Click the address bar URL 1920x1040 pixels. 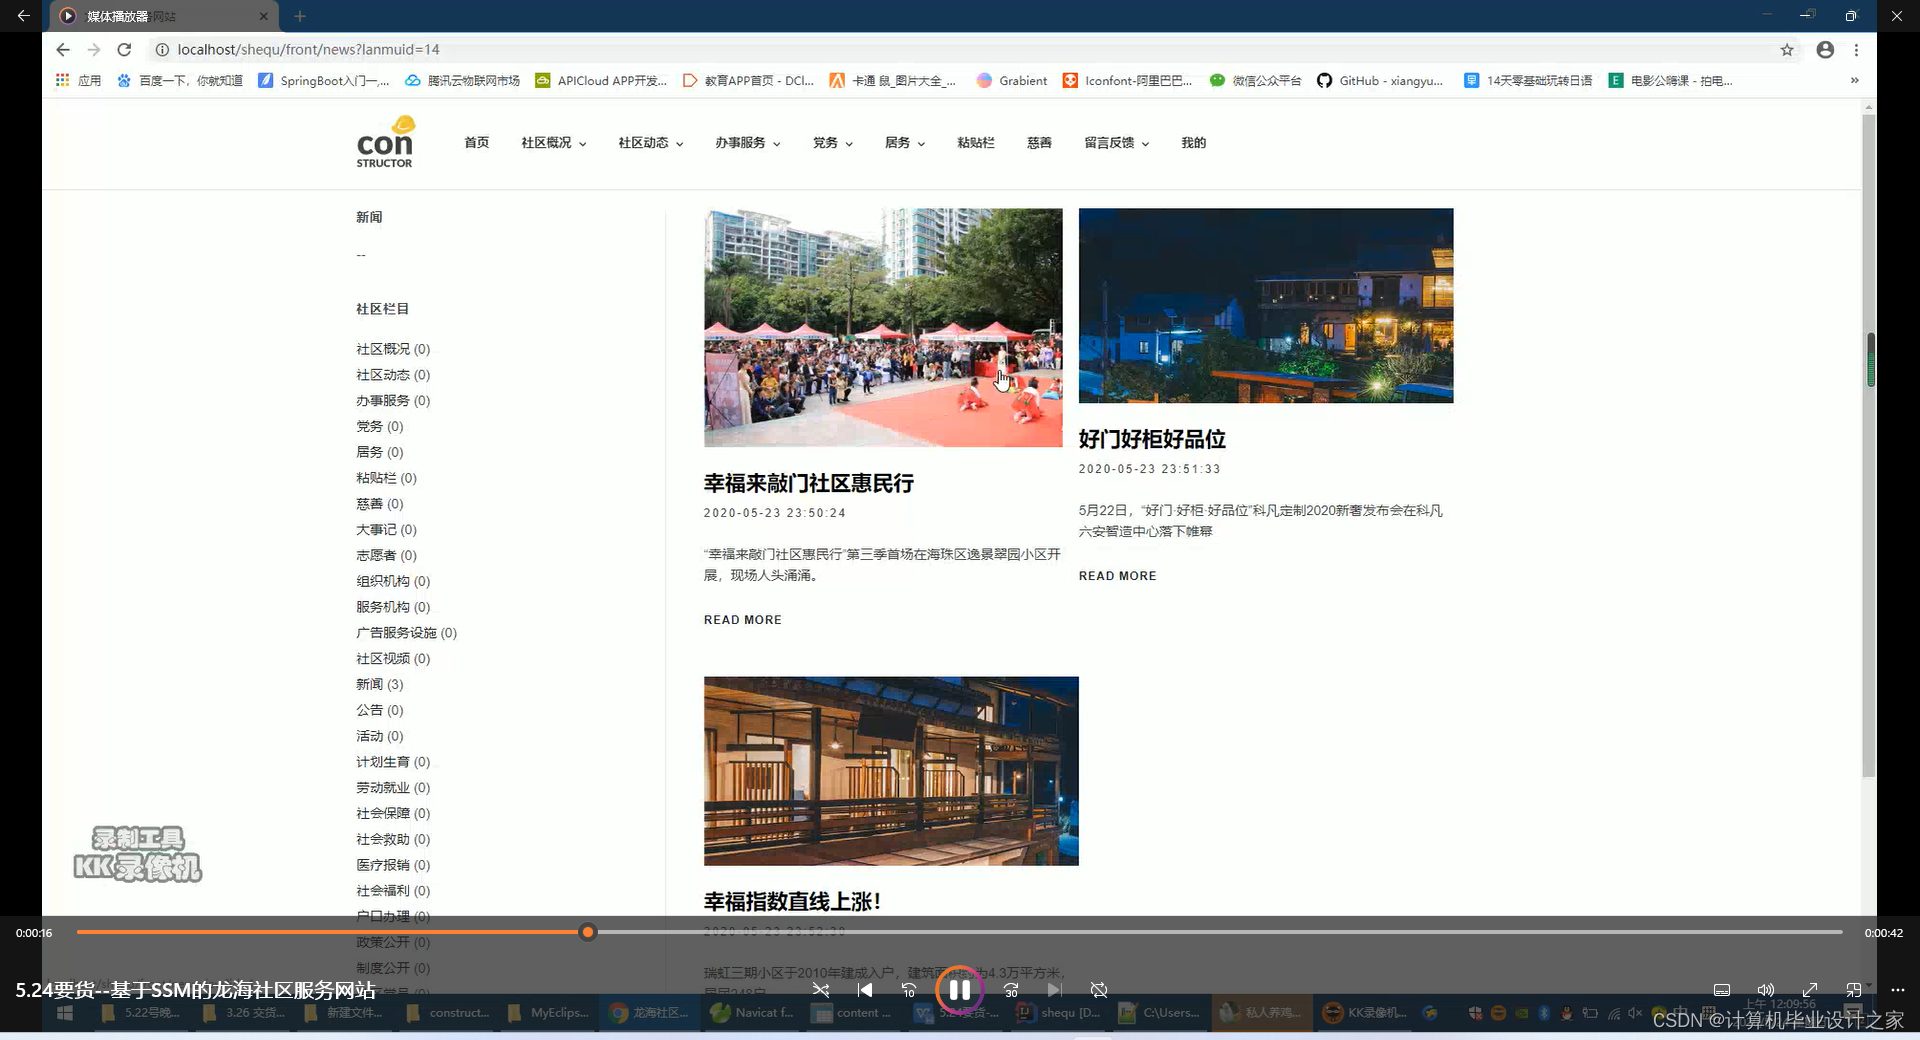pyautogui.click(x=308, y=49)
